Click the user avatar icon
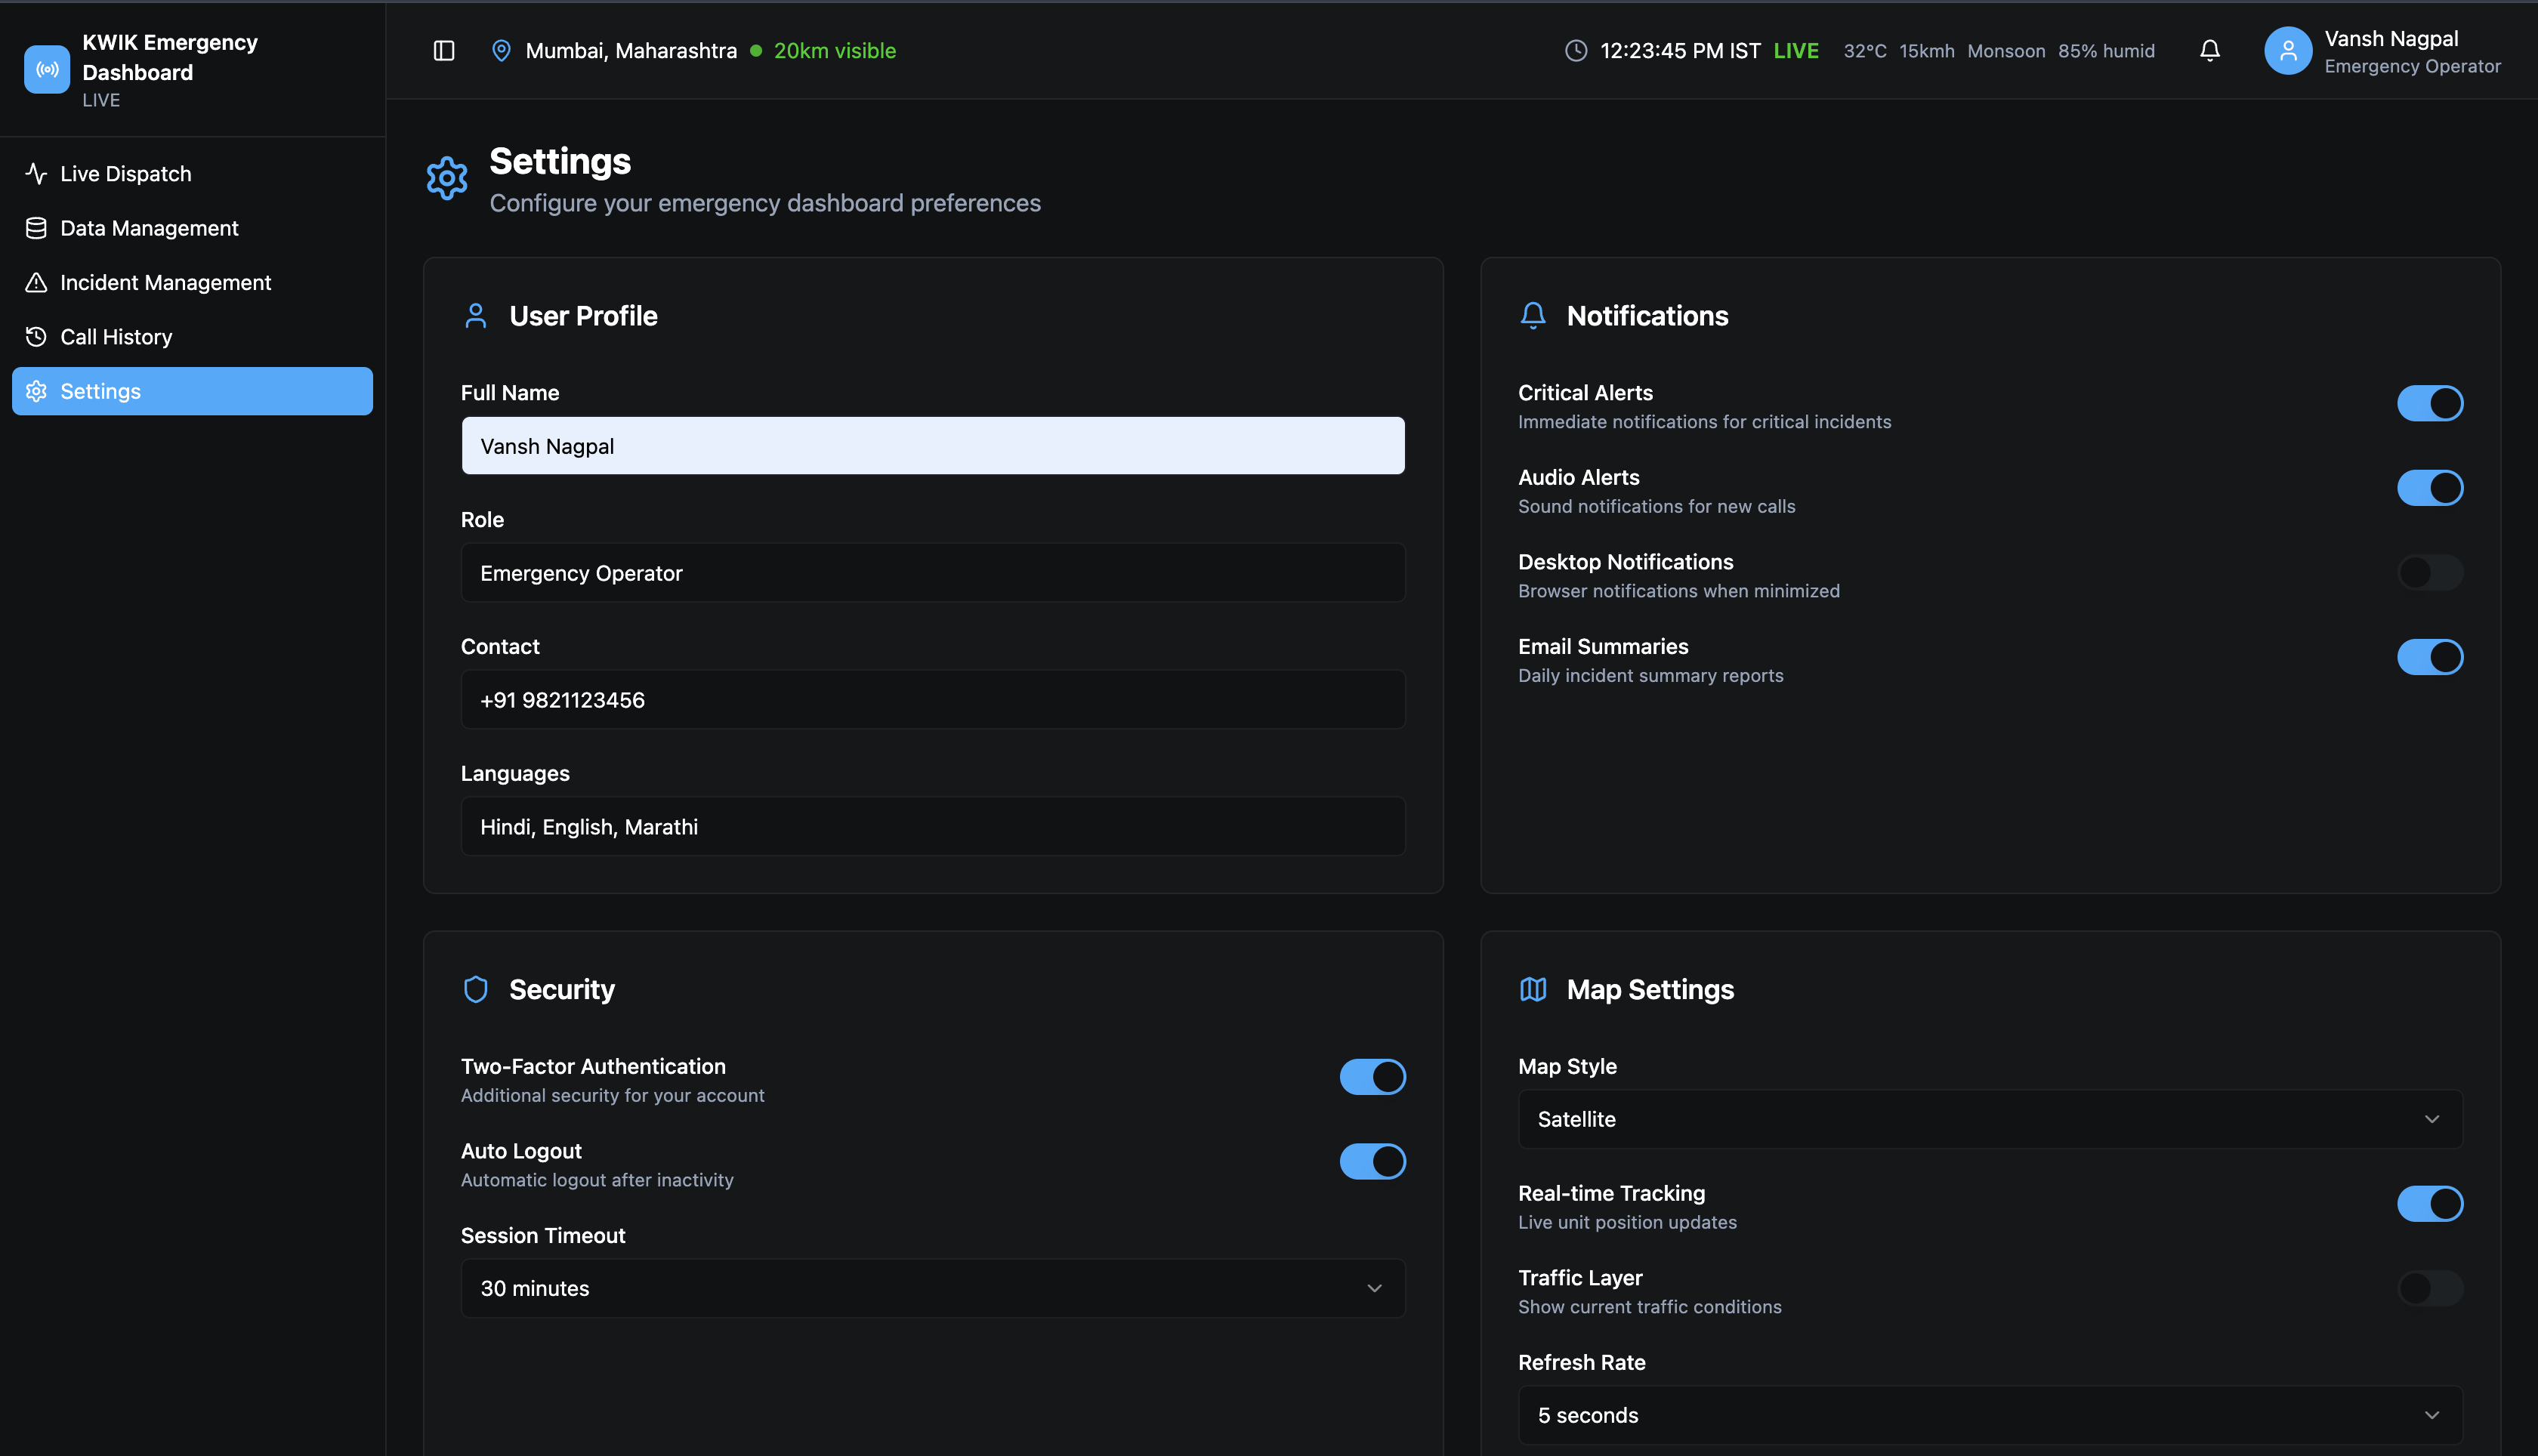This screenshot has height=1456, width=2538. tap(2288, 51)
